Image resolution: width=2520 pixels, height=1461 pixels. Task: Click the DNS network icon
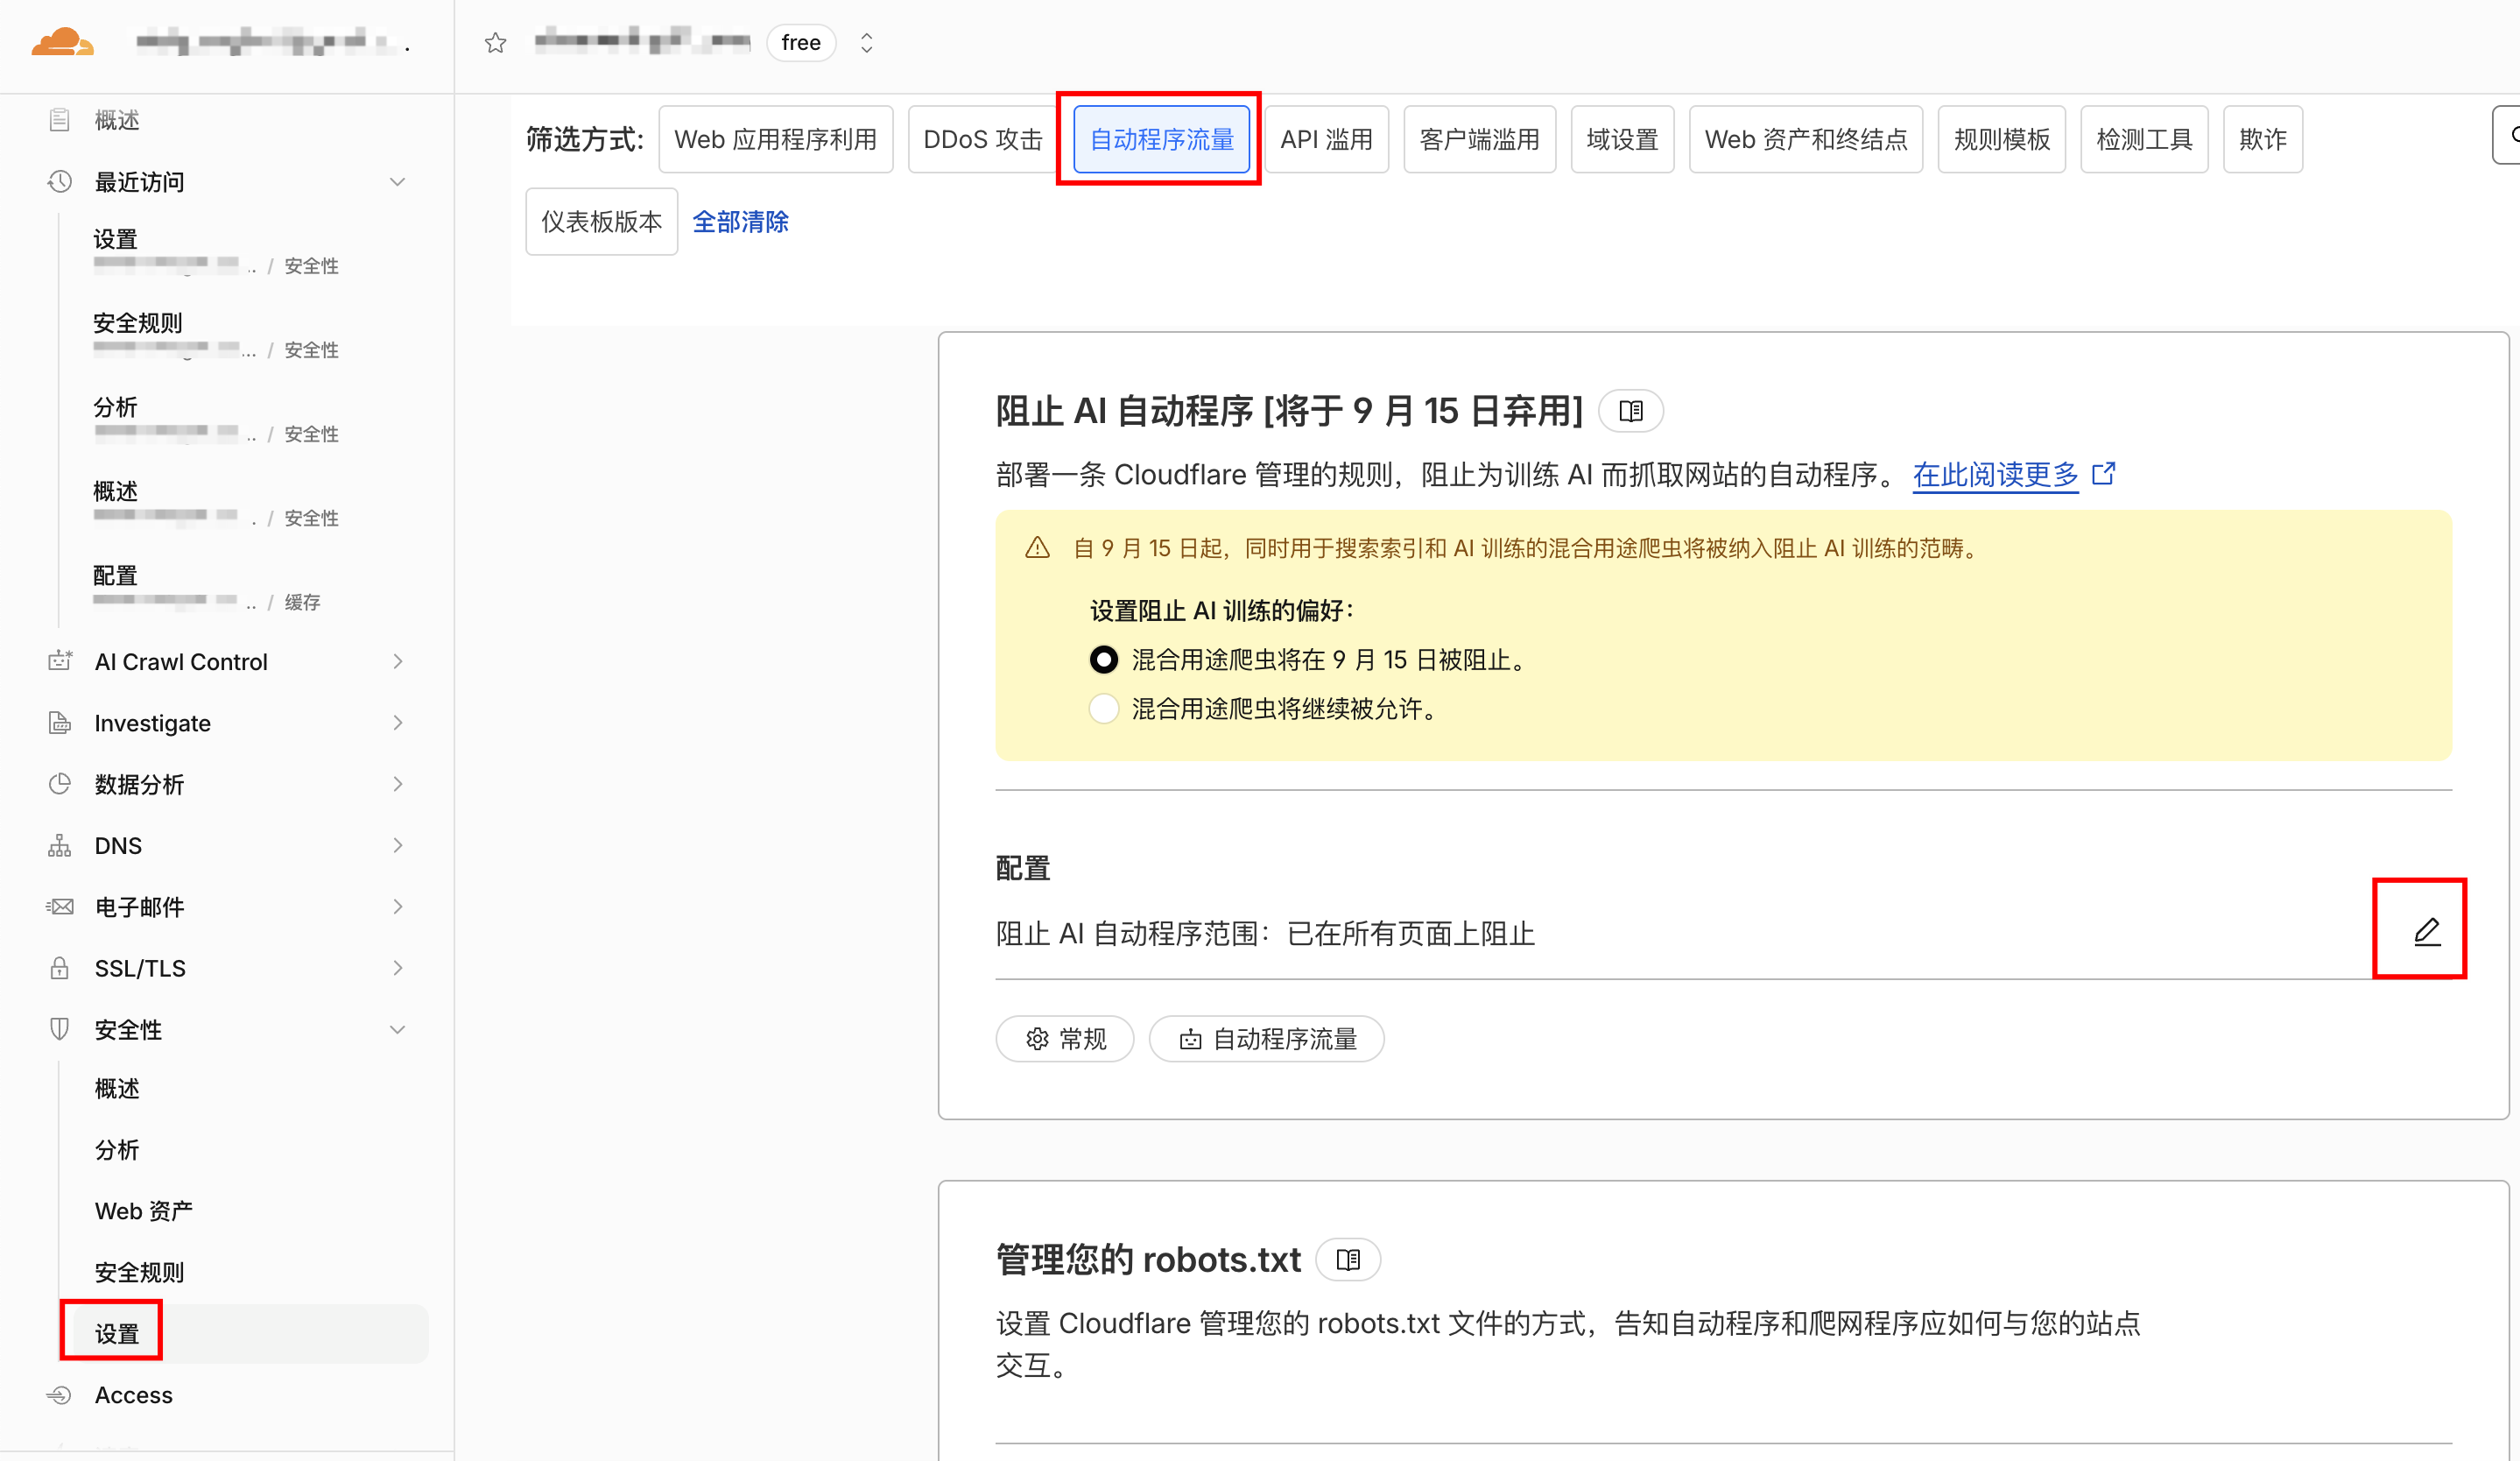(x=60, y=845)
